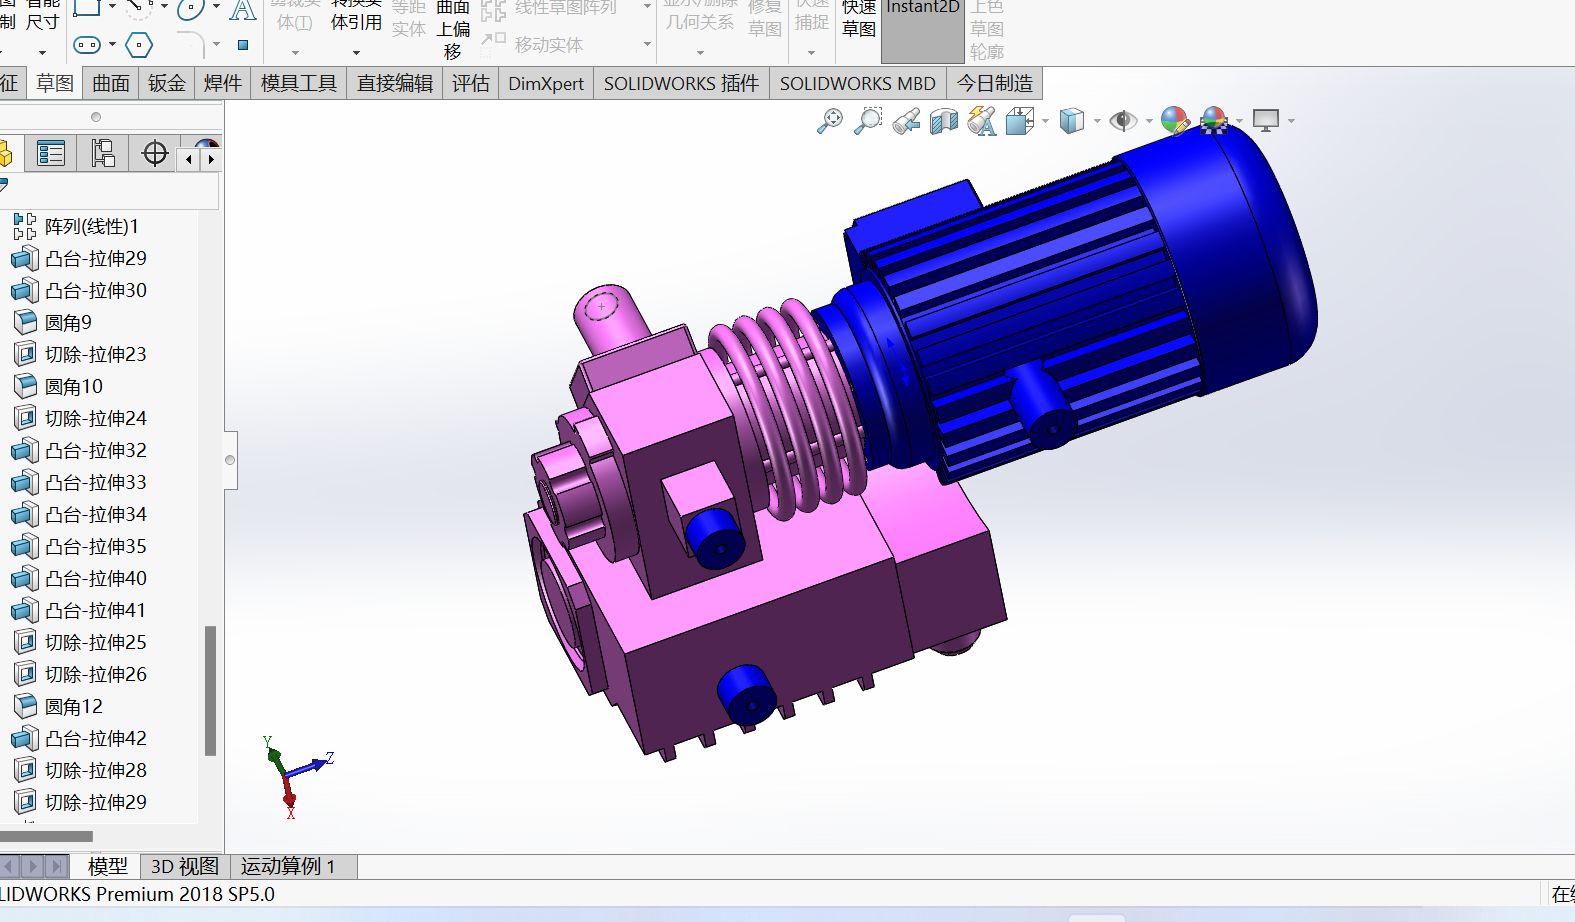Select the polygon sketch tool
This screenshot has width=1575, height=922.
139,44
